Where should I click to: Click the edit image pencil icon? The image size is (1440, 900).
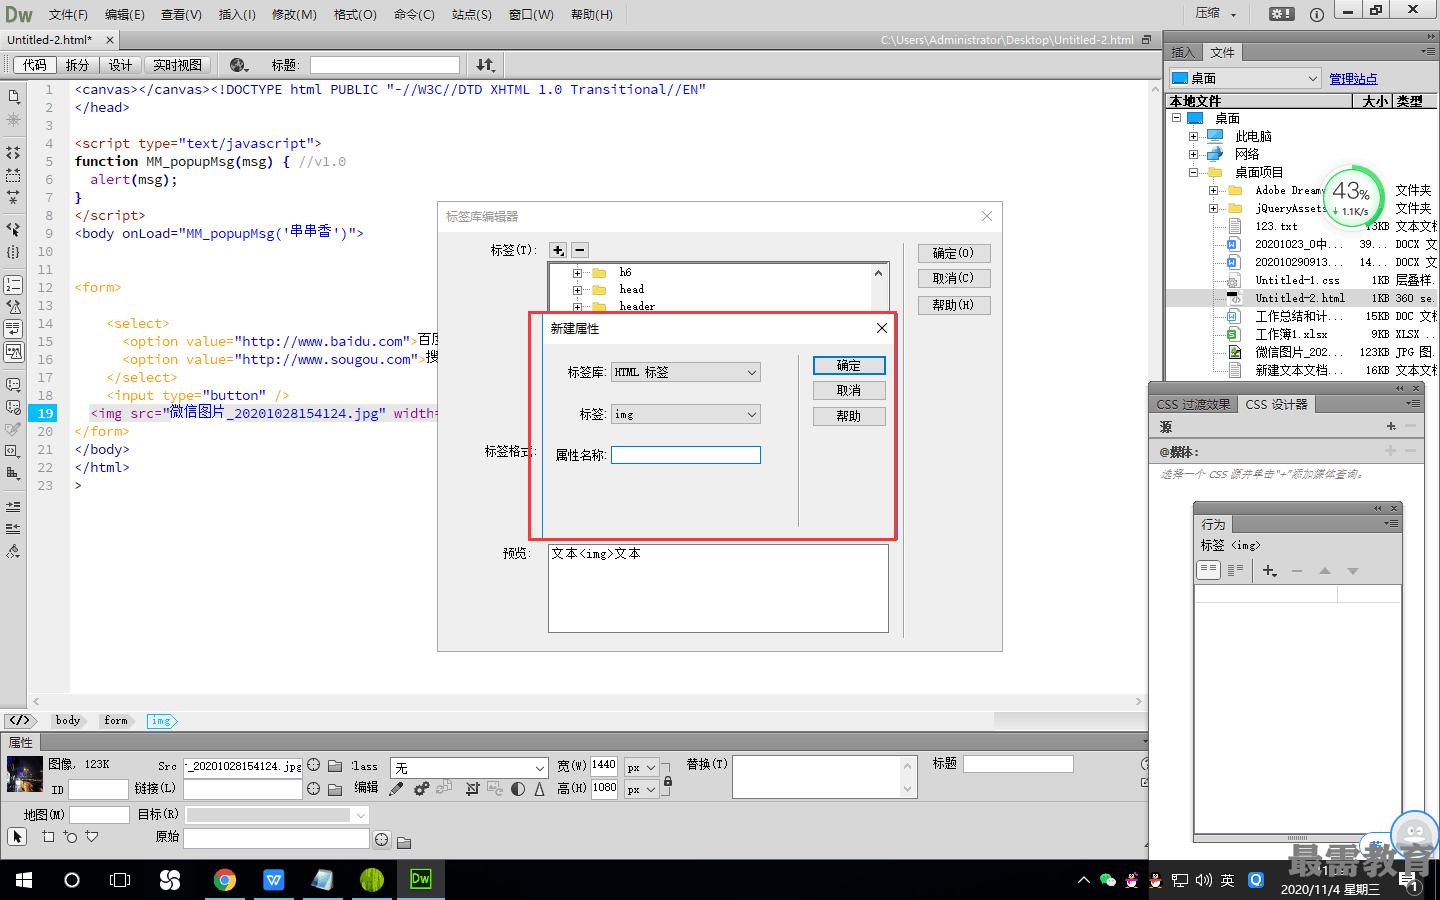click(x=397, y=789)
